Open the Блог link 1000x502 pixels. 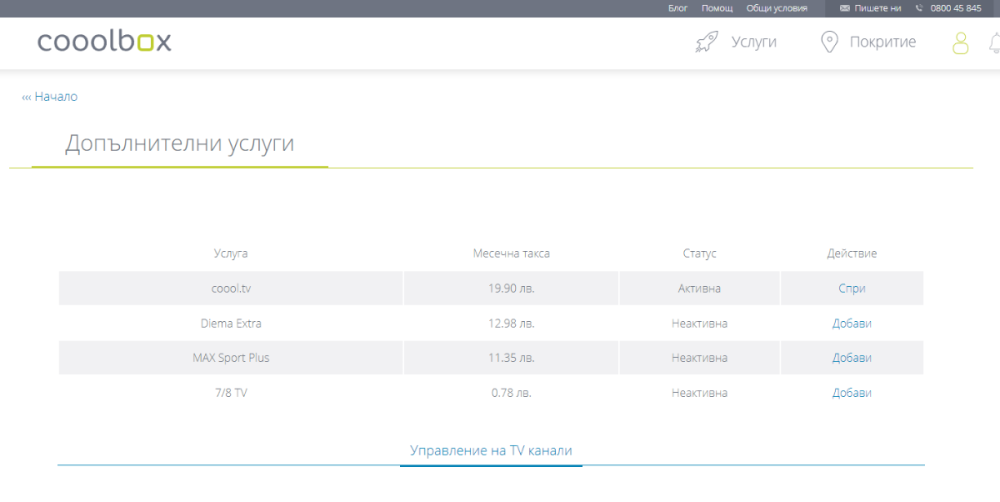pyautogui.click(x=678, y=8)
